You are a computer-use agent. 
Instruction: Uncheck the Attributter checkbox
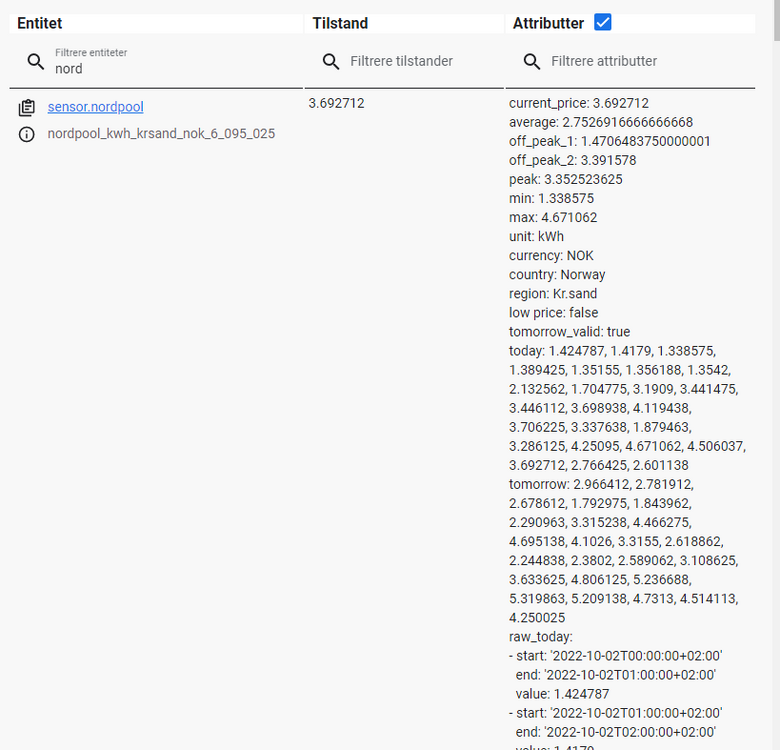603,22
